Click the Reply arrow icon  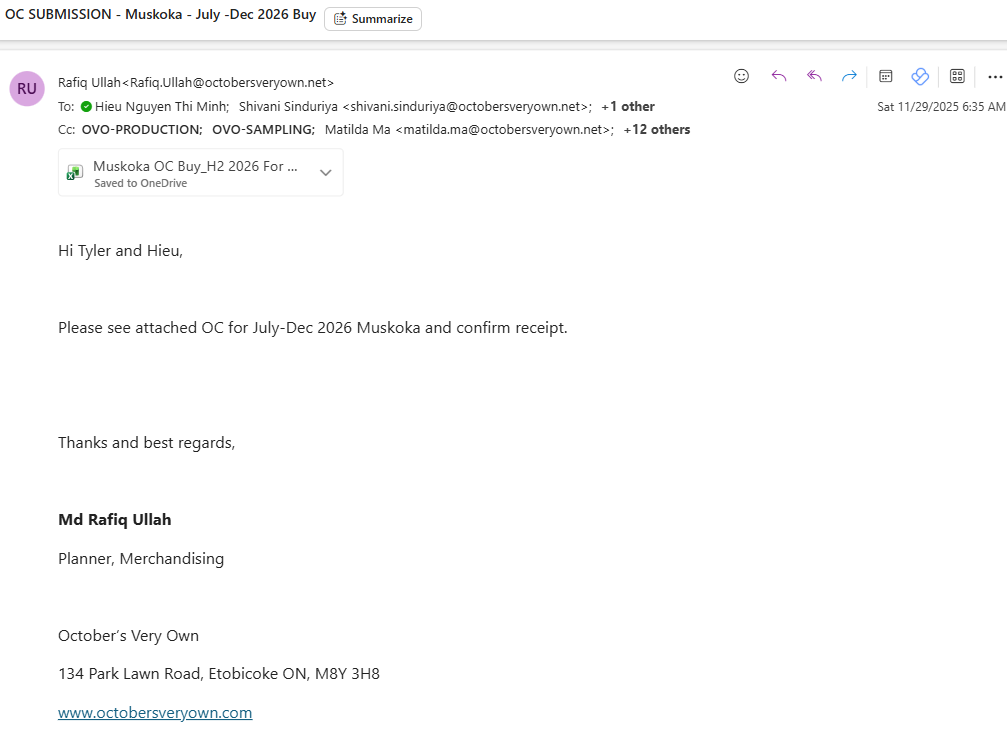778,76
